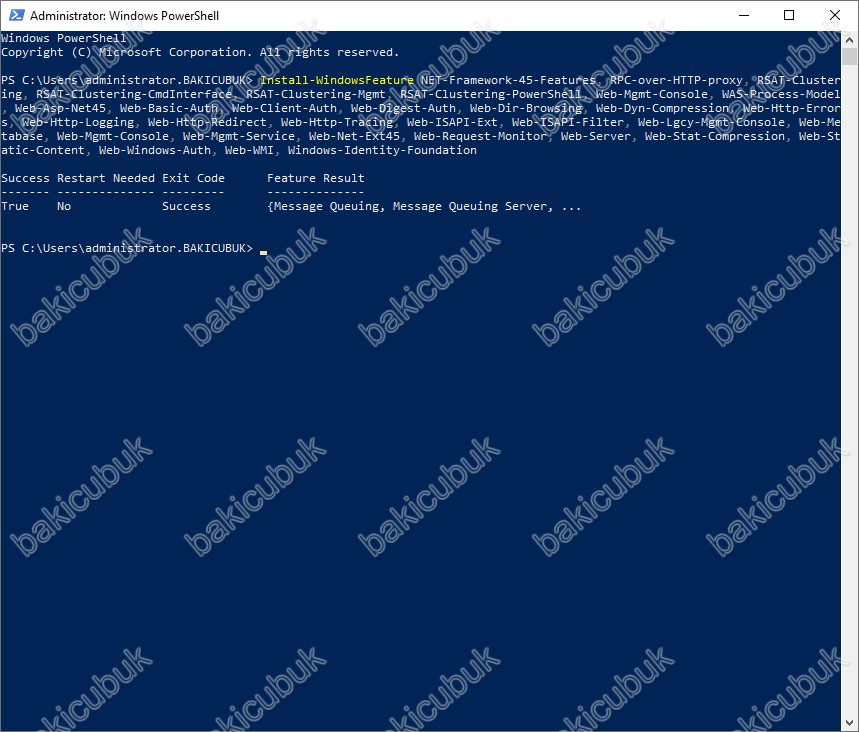Click the 'Administrator: Windows PowerShell' title text
859x732 pixels.
point(124,16)
